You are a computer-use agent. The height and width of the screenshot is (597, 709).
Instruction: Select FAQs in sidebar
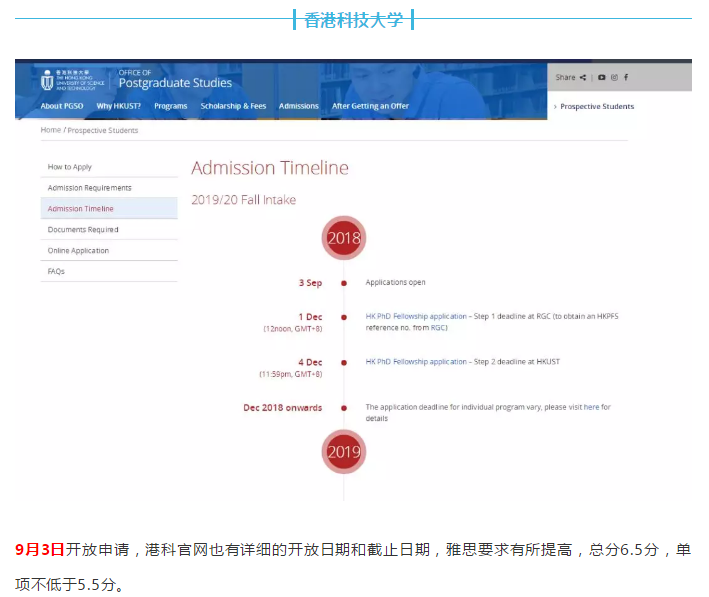pyautogui.click(x=109, y=271)
